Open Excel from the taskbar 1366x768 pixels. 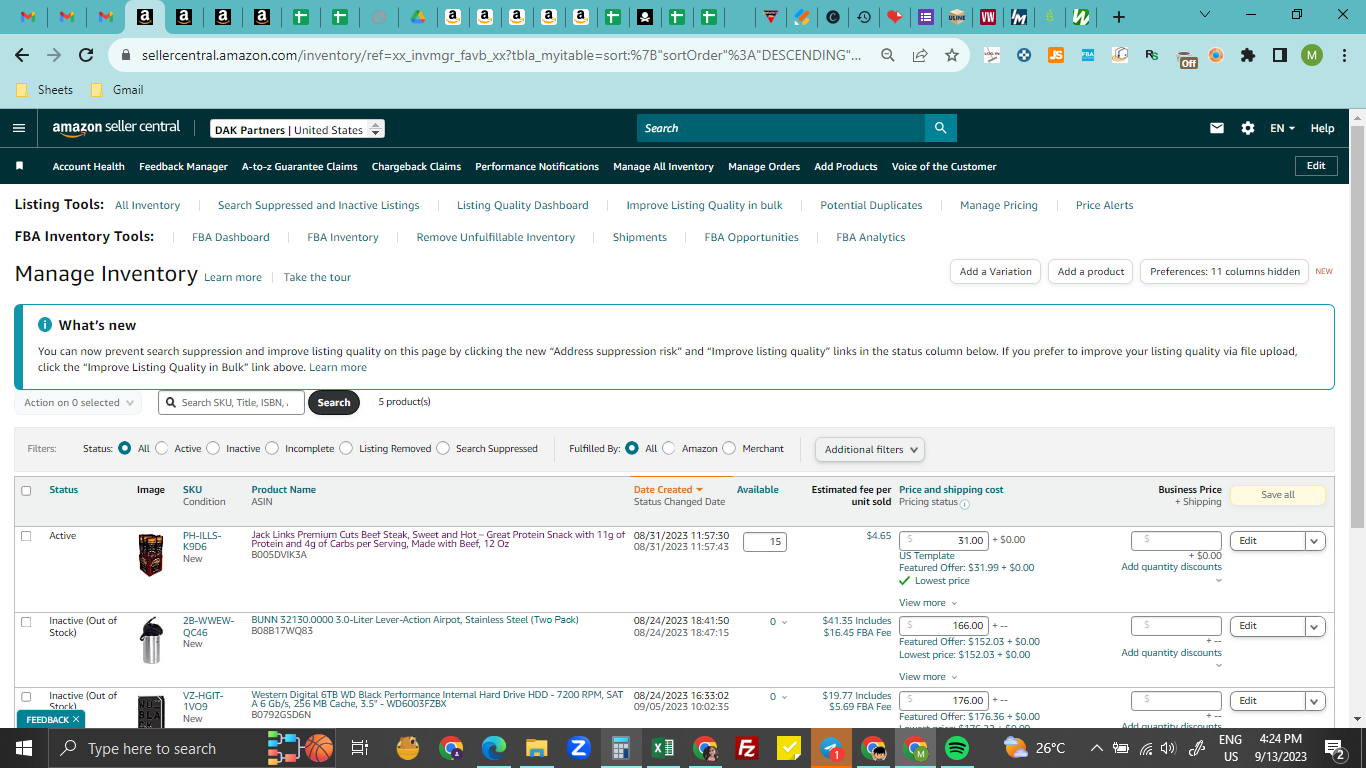click(x=662, y=748)
